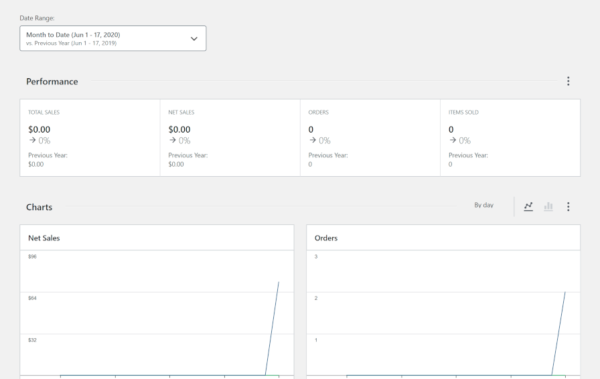Click the trend arrow under Items Sold
The width and height of the screenshot is (600, 379).
[x=453, y=140]
